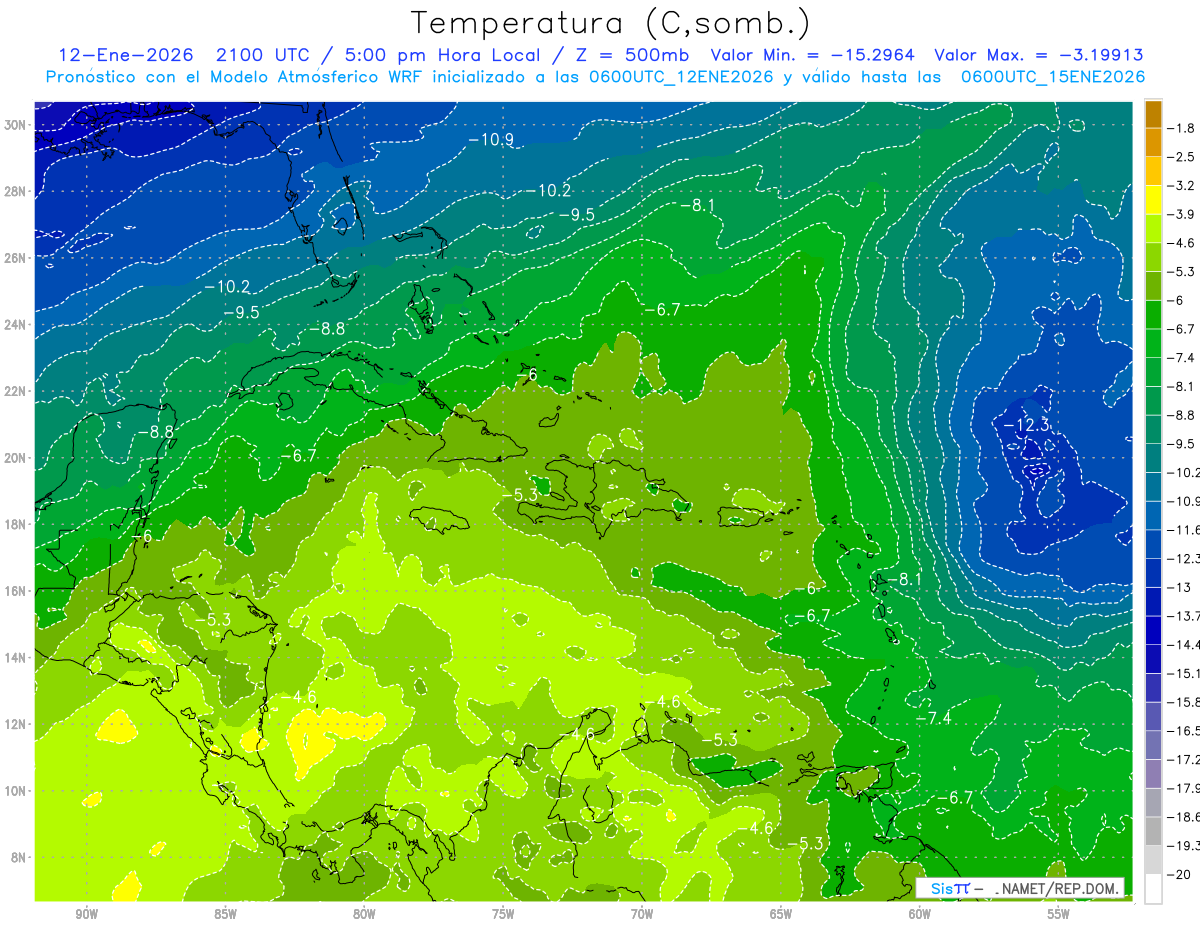
Task: Click the -13 value in color legend
Action: (1178, 586)
